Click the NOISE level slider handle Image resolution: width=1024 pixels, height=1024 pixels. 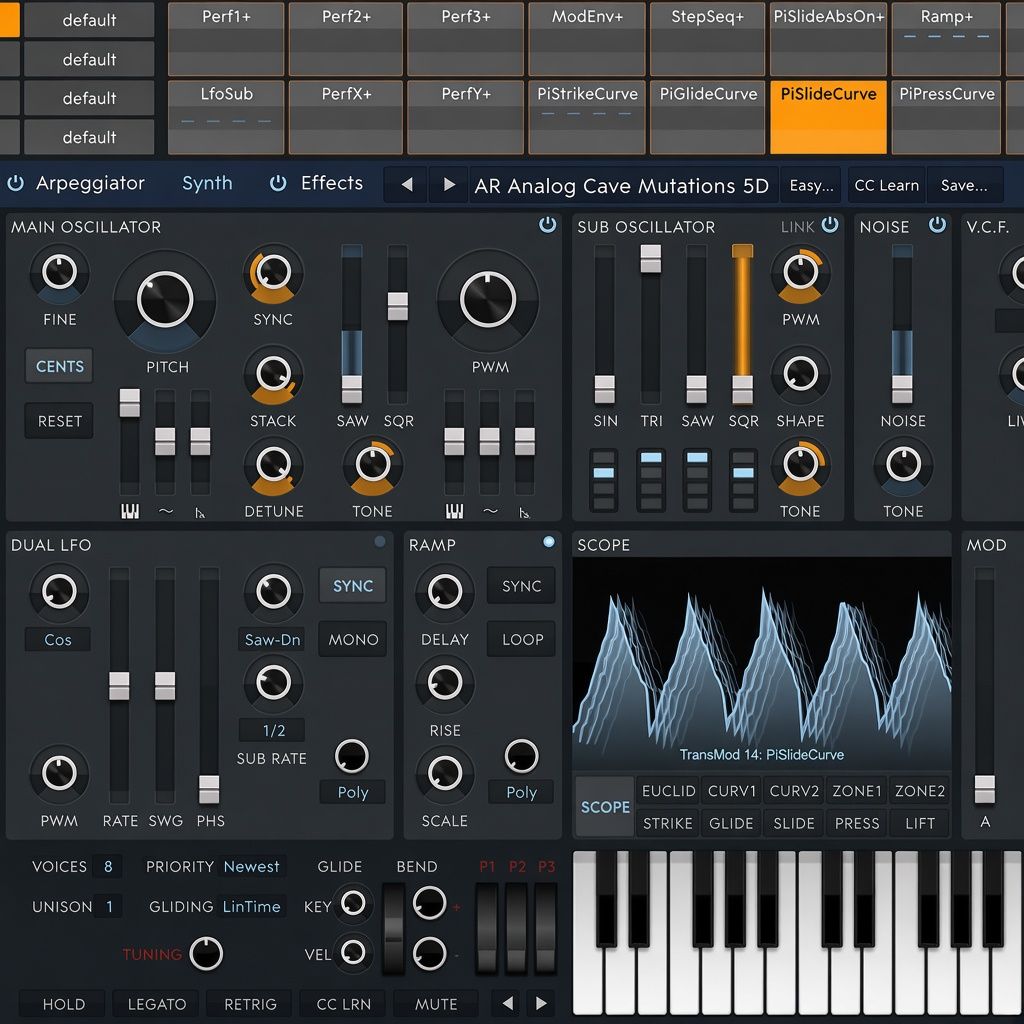click(903, 389)
